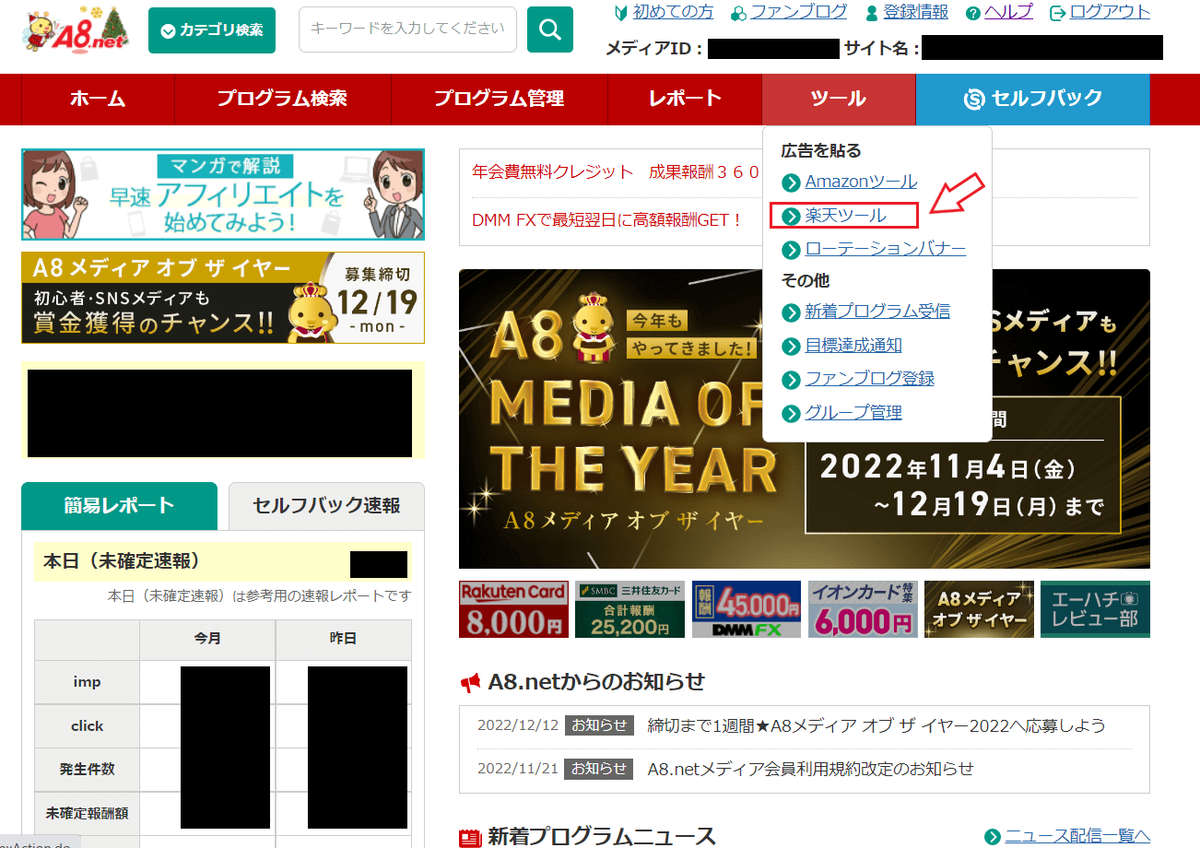Viewport: 1200px width, 848px height.
Task: Open ニュース配信一覧へ link
Action: [x=1078, y=837]
